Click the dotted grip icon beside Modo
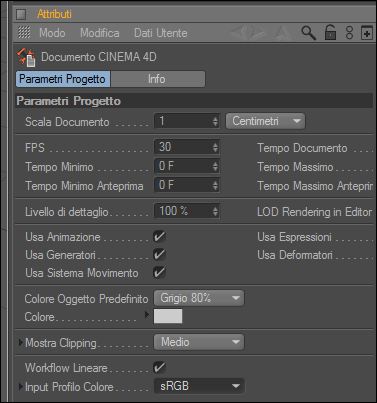 24,33
